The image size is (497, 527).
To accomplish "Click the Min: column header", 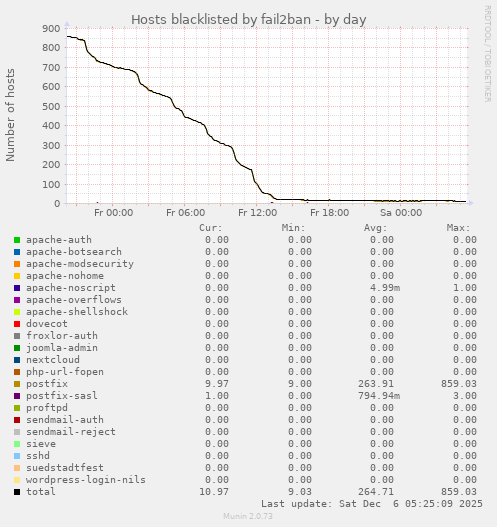I will click(x=293, y=228).
